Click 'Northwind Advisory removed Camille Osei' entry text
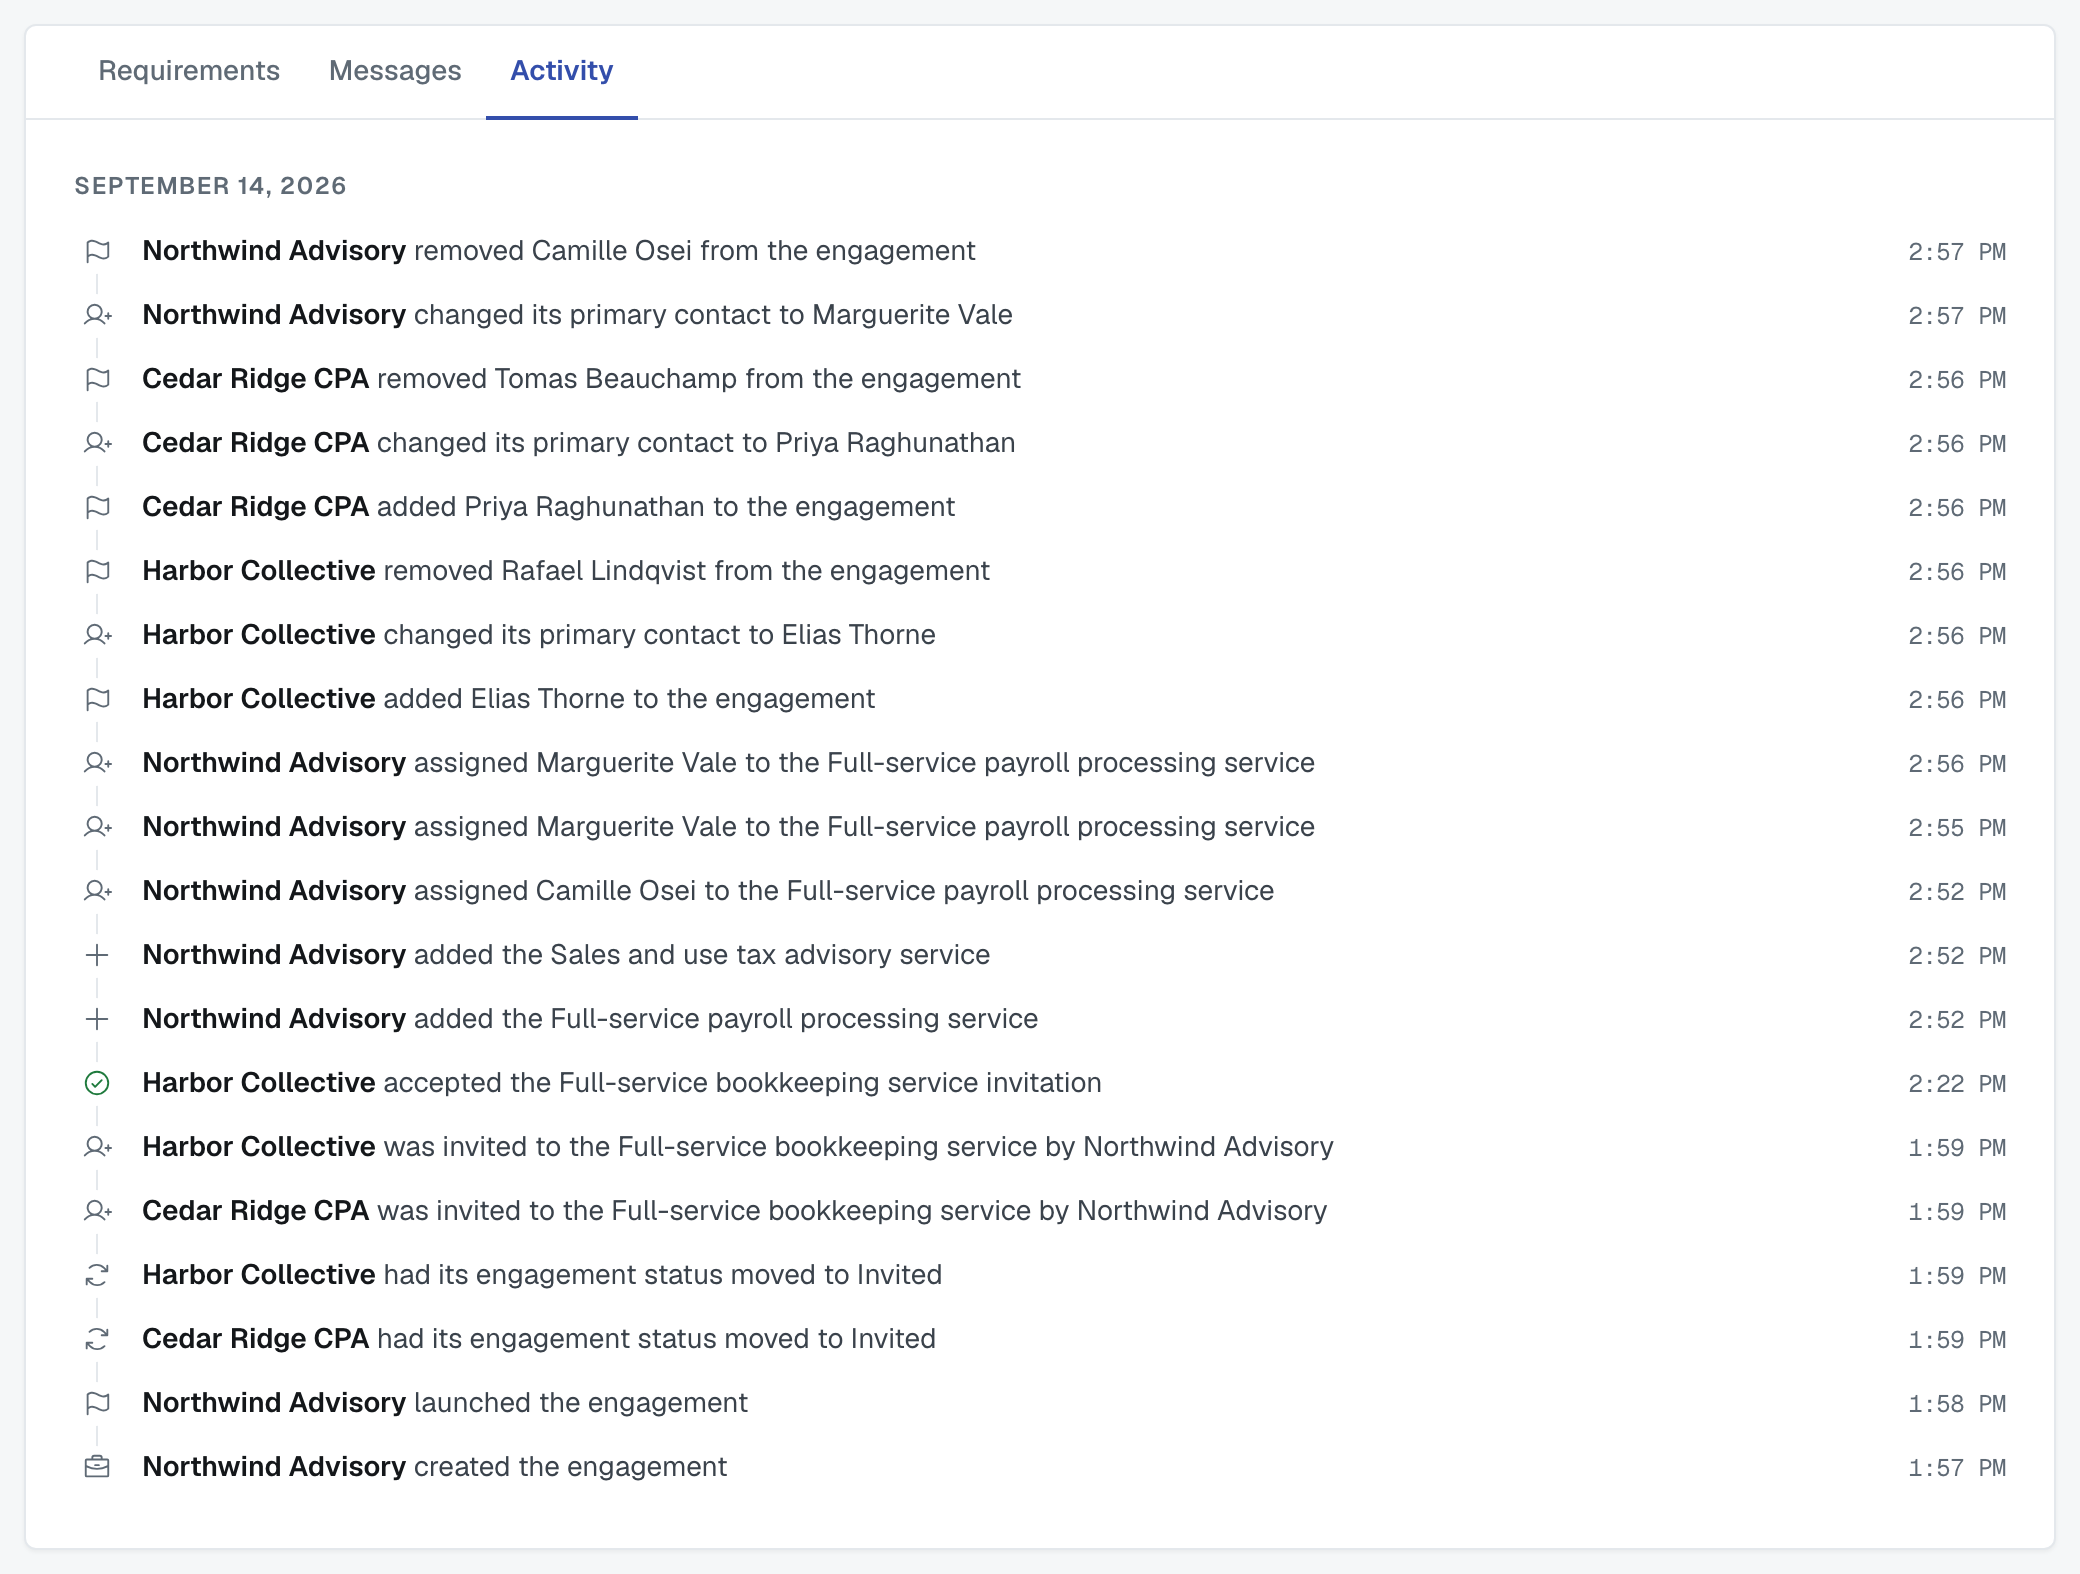Screen dimensions: 2080x1574 click(x=558, y=251)
